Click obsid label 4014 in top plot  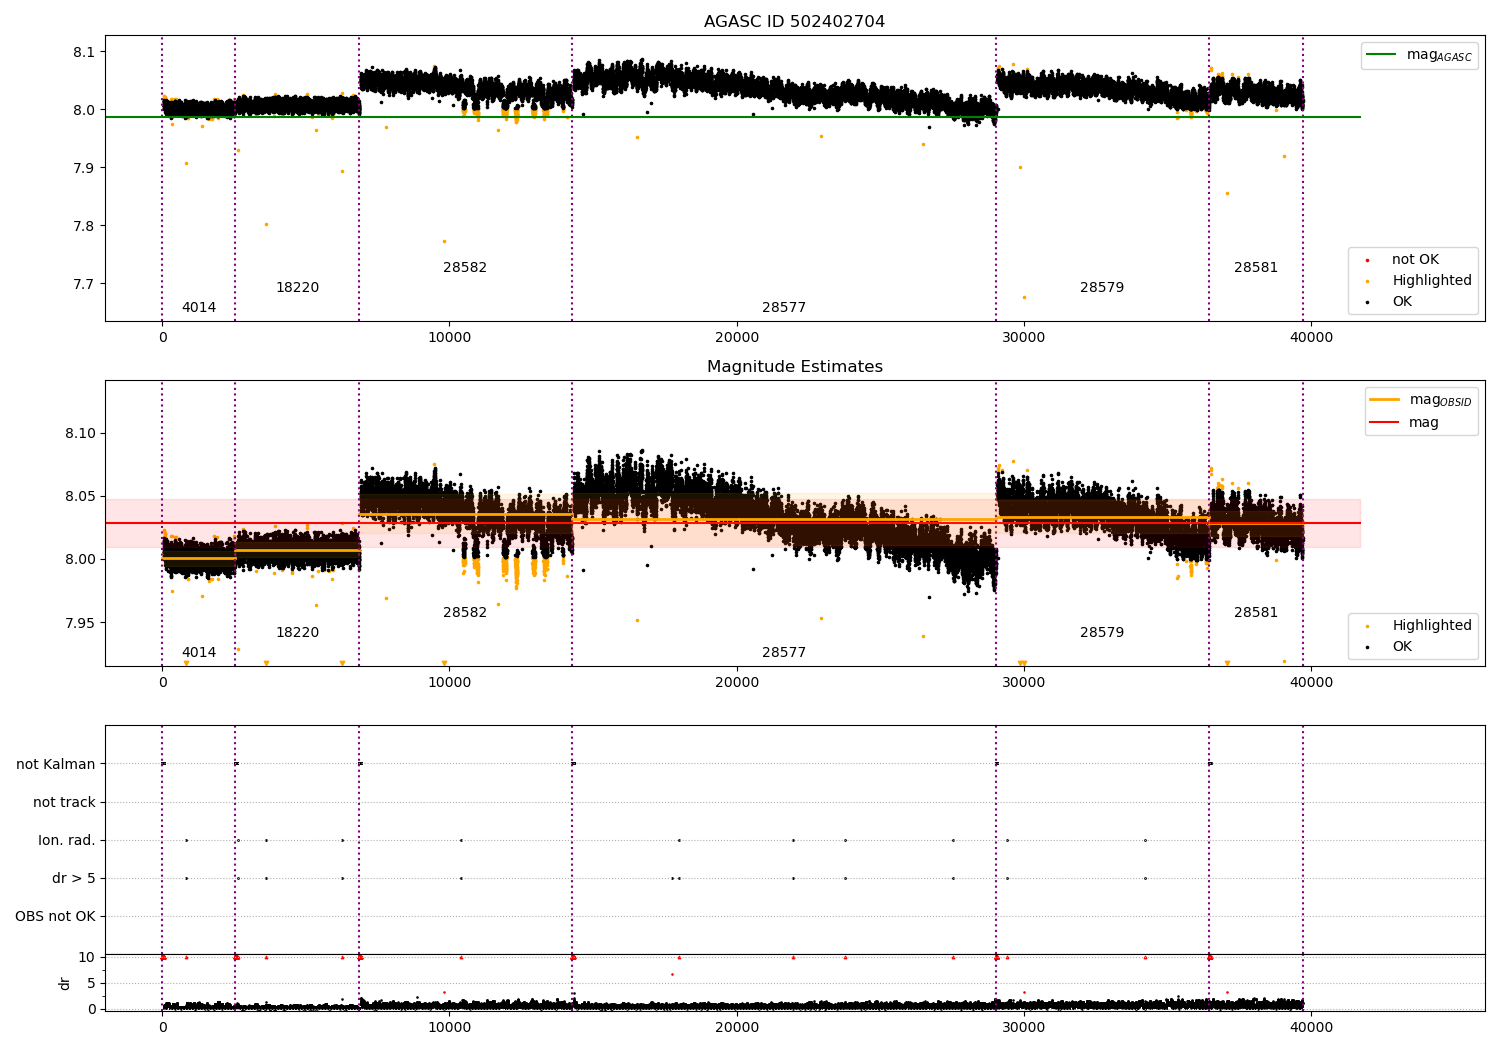pos(199,308)
